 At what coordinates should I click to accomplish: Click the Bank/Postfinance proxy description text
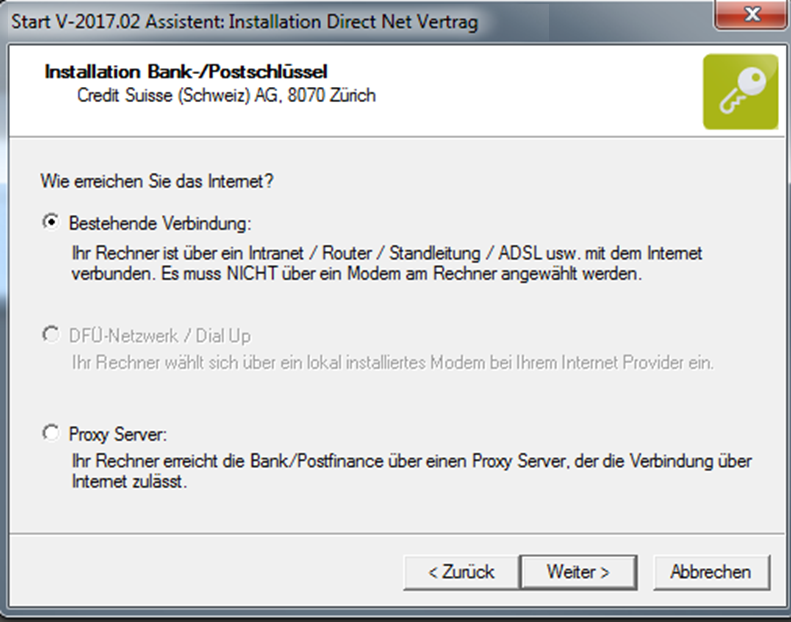[x=412, y=461]
